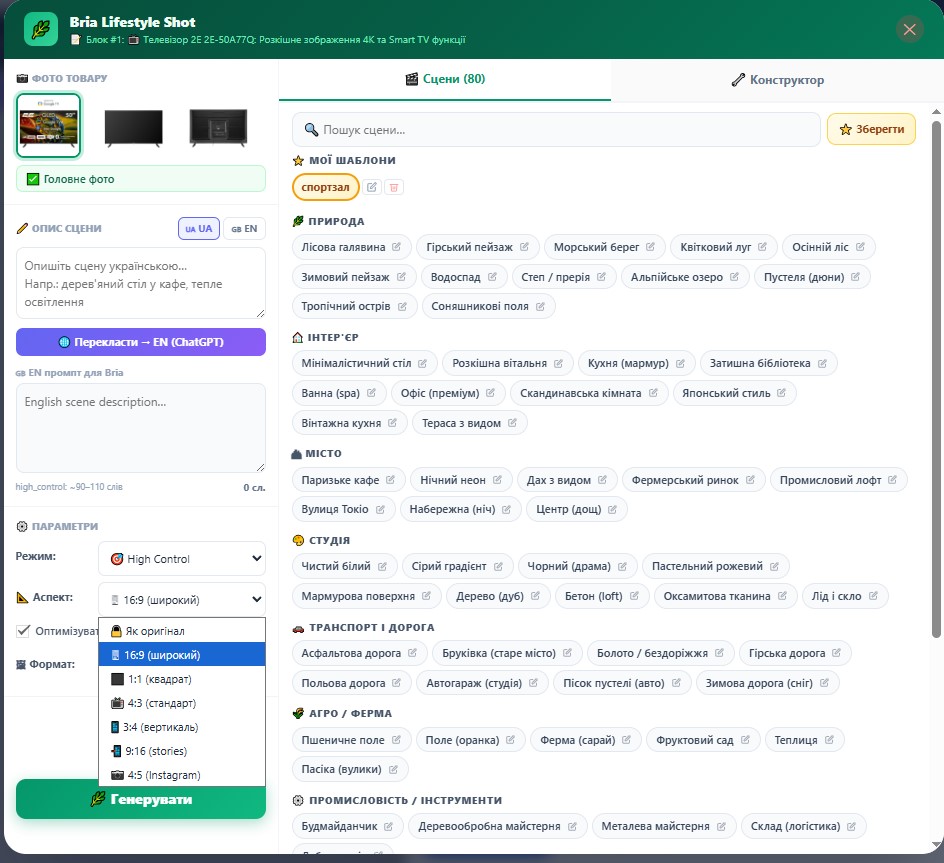Click the Генерувати button
944x863 pixels.
[x=141, y=800]
